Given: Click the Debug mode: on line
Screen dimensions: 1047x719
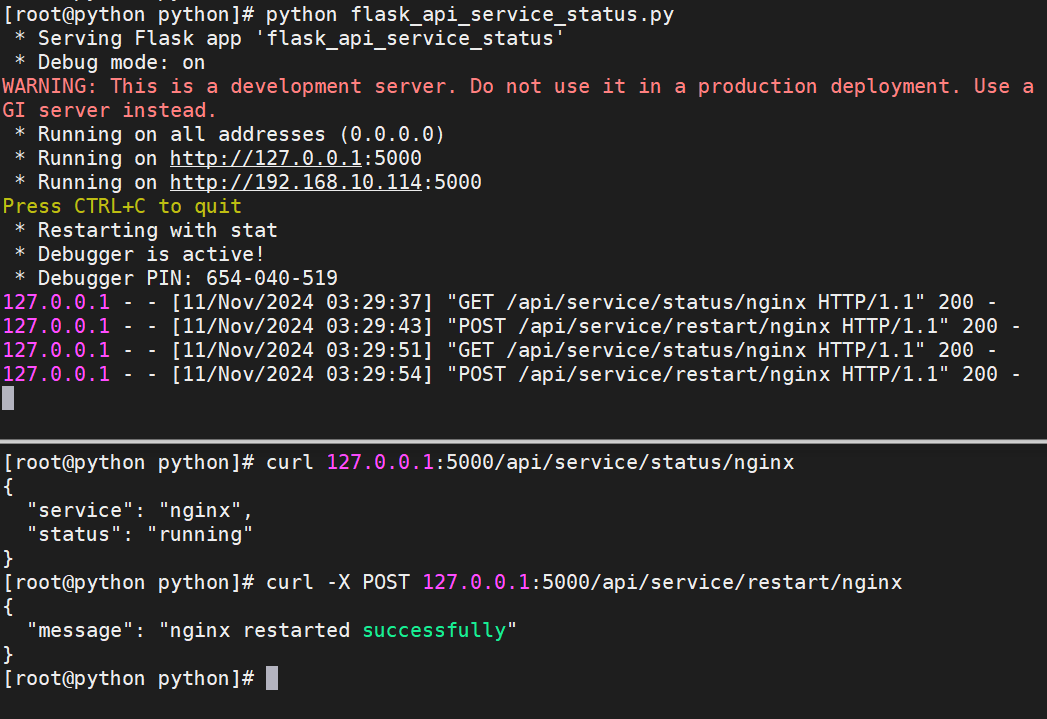Looking at the screenshot, I should coord(121,62).
